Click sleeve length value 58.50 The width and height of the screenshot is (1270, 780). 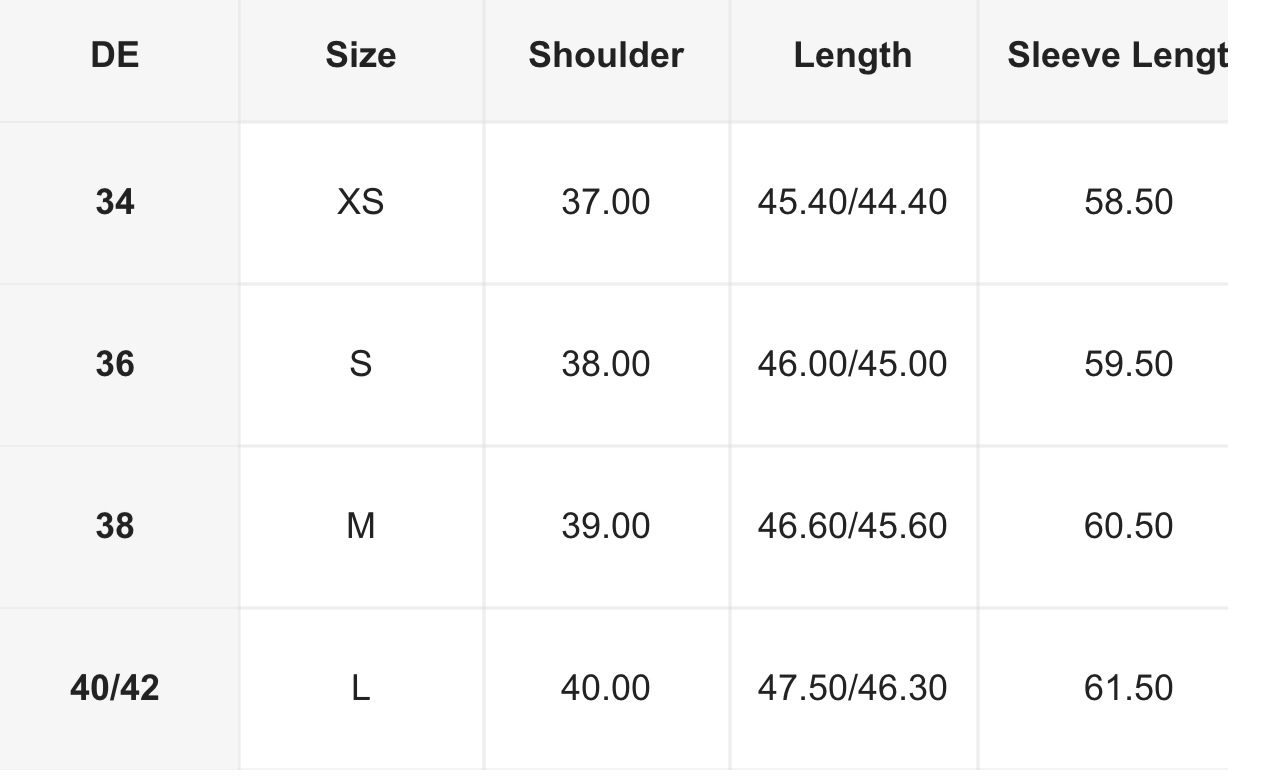[x=1129, y=203]
